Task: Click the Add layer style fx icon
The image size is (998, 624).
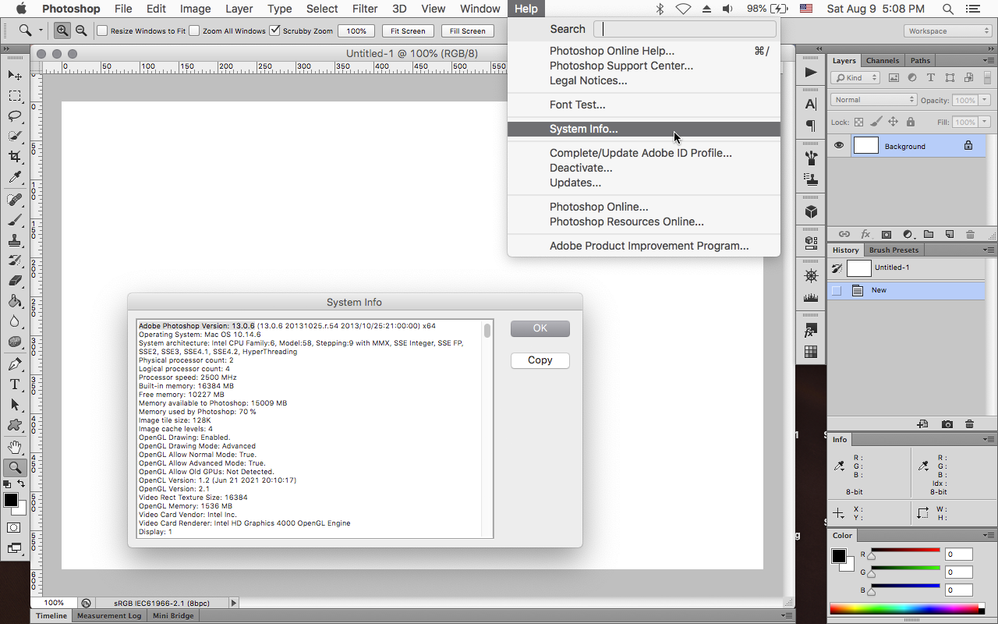Action: click(865, 234)
